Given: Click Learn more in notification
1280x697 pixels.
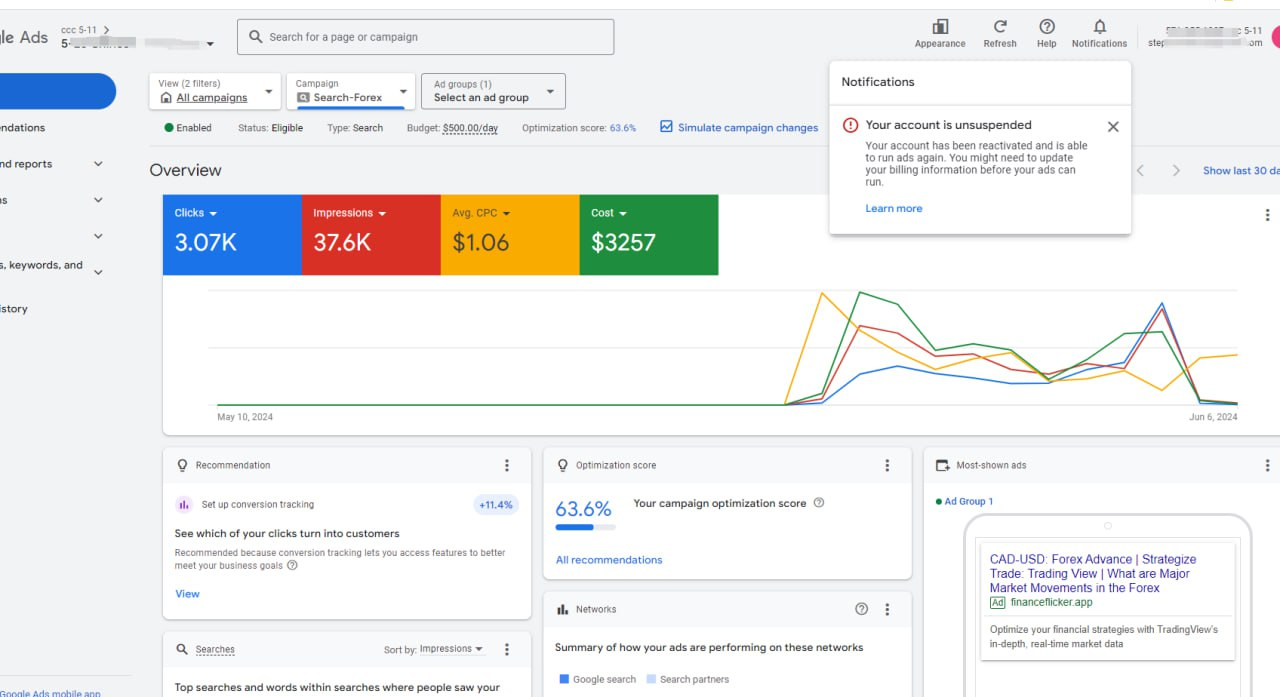Looking at the screenshot, I should (894, 209).
